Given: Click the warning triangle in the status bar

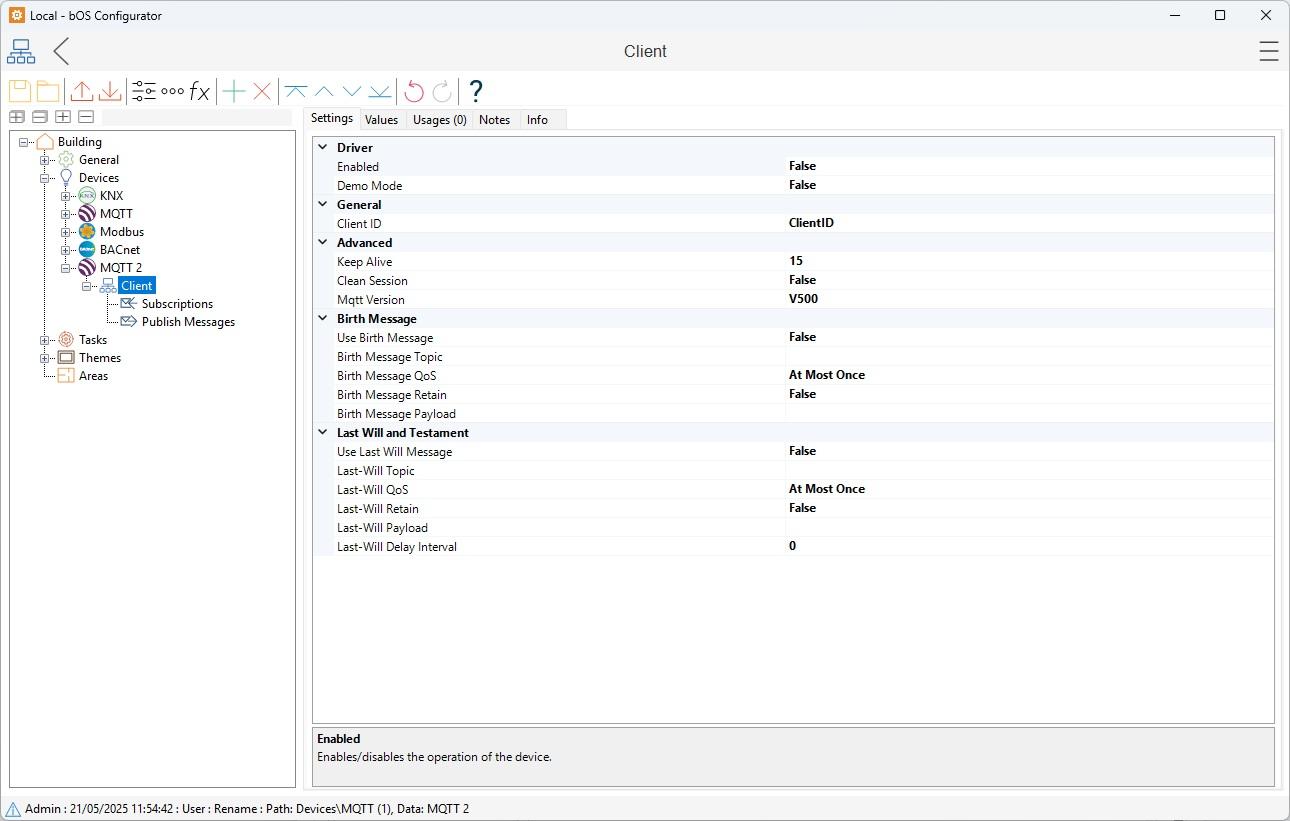Looking at the screenshot, I should 13,809.
